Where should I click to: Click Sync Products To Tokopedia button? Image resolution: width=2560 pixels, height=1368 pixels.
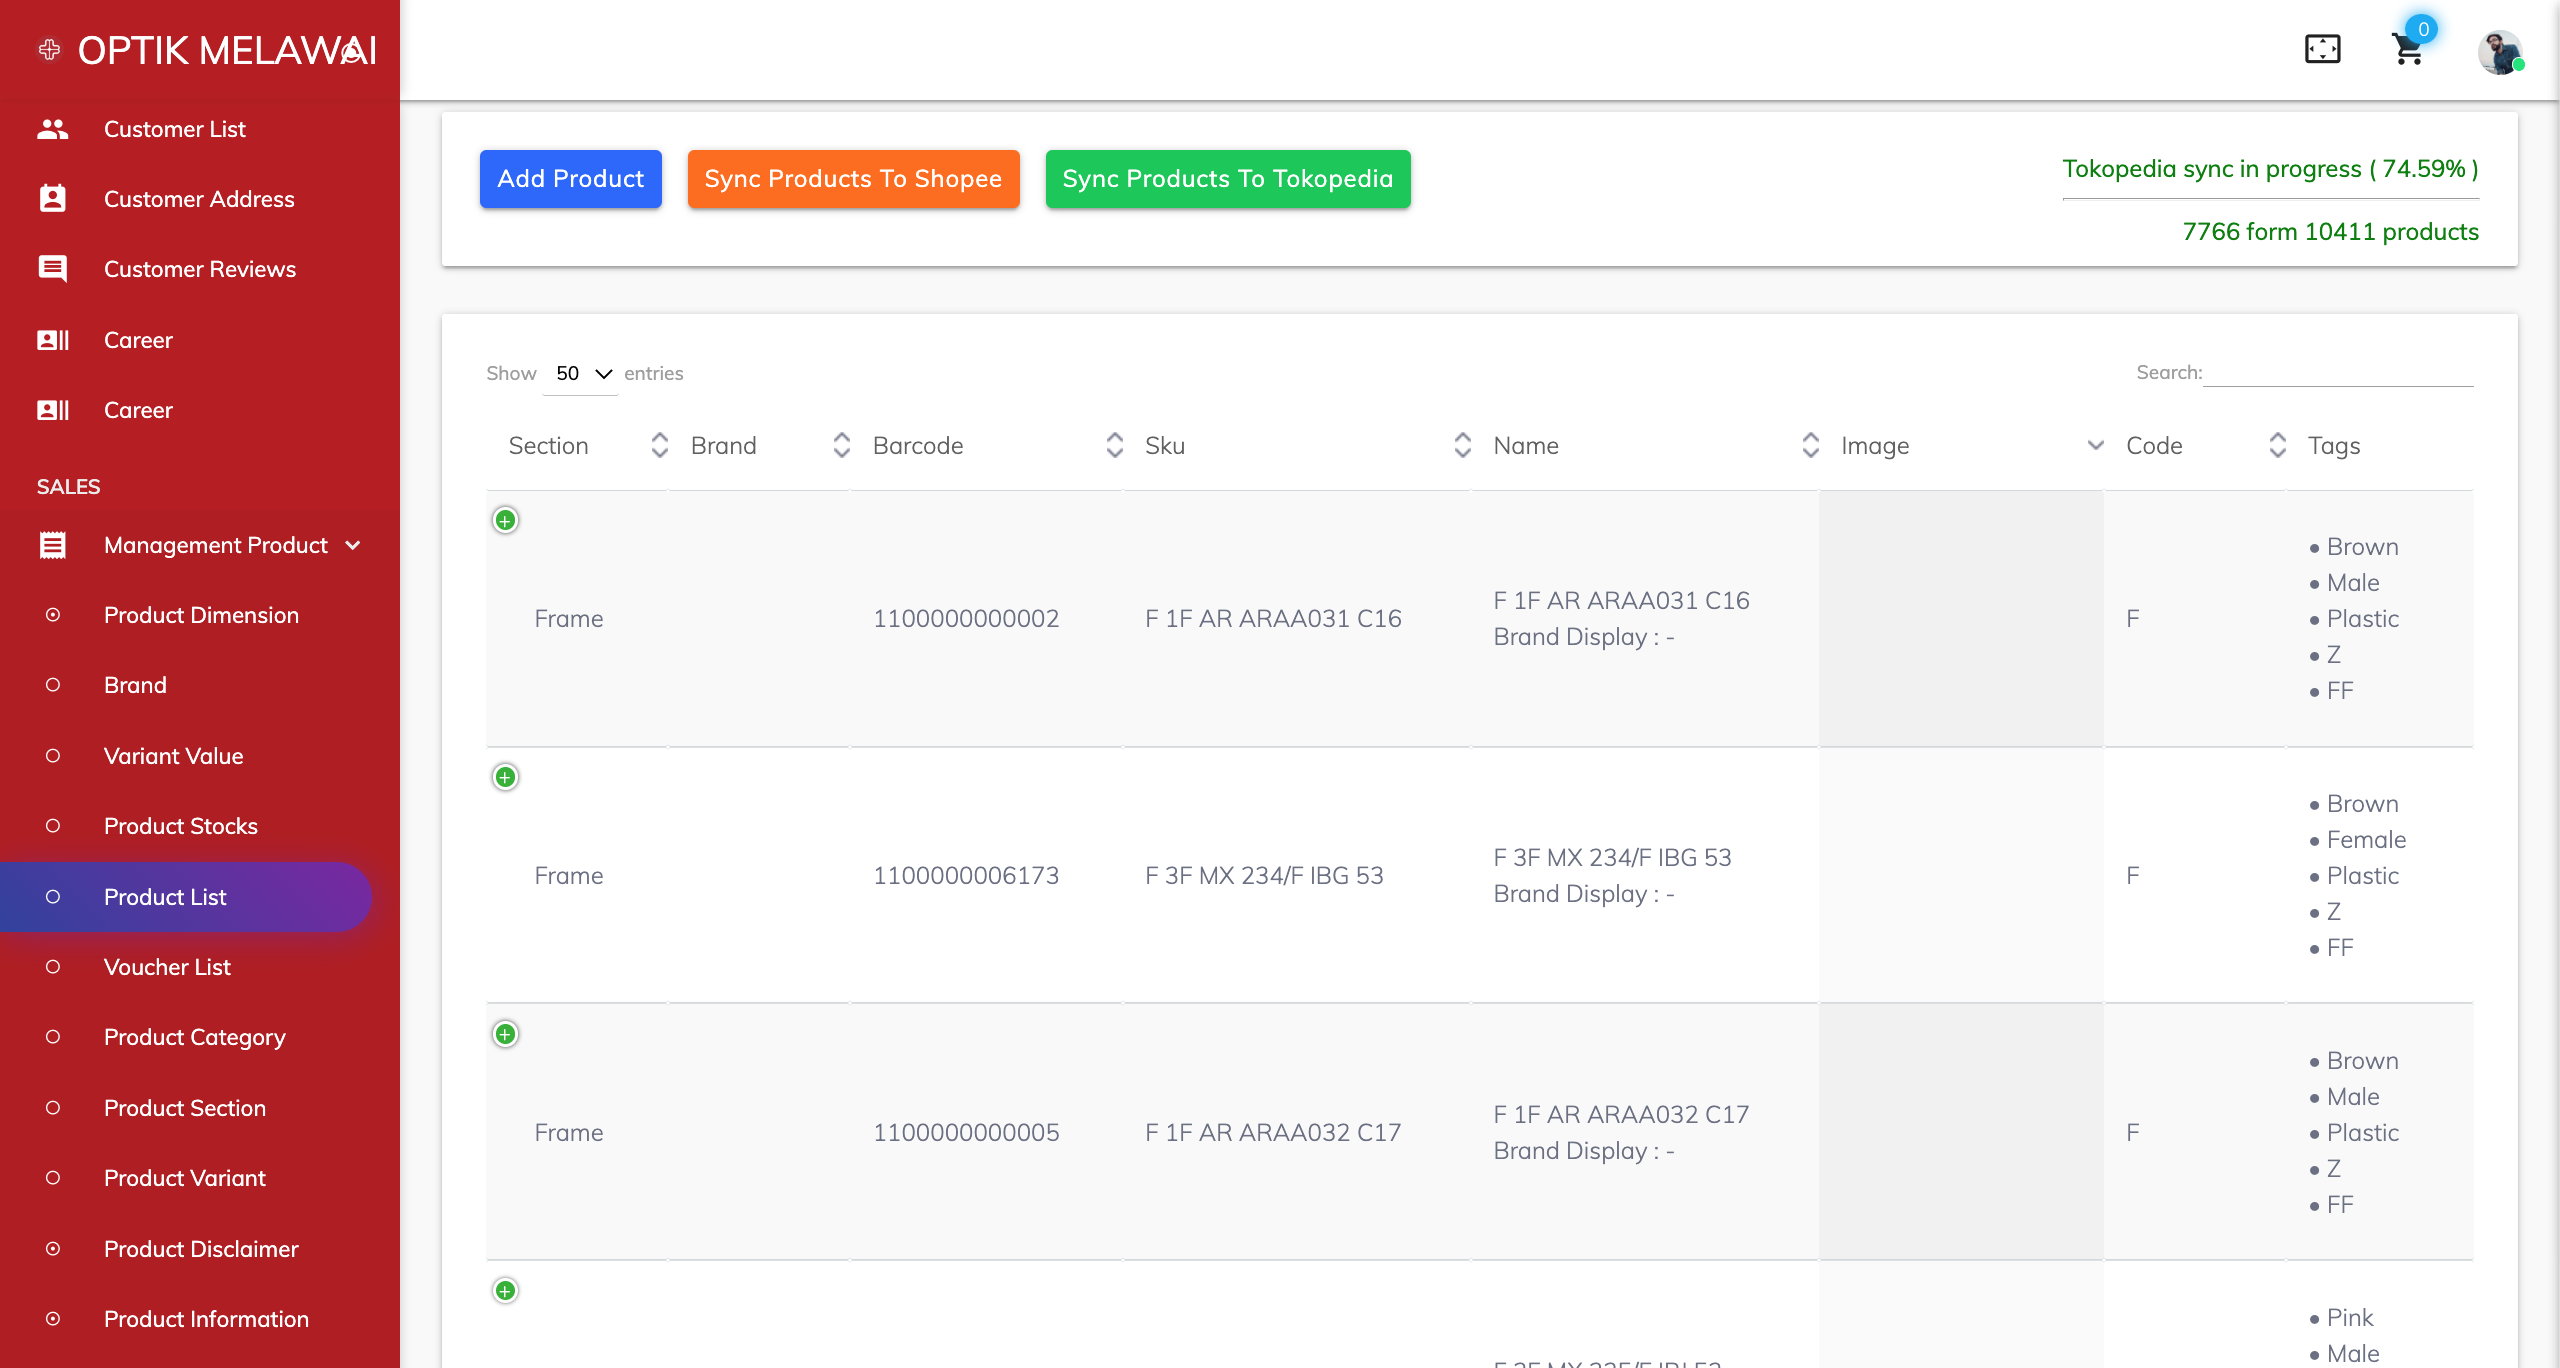click(1228, 179)
